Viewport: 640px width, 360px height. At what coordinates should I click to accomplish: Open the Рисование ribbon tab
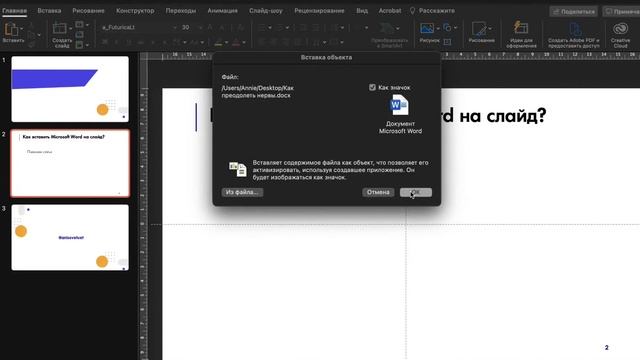coord(89,11)
